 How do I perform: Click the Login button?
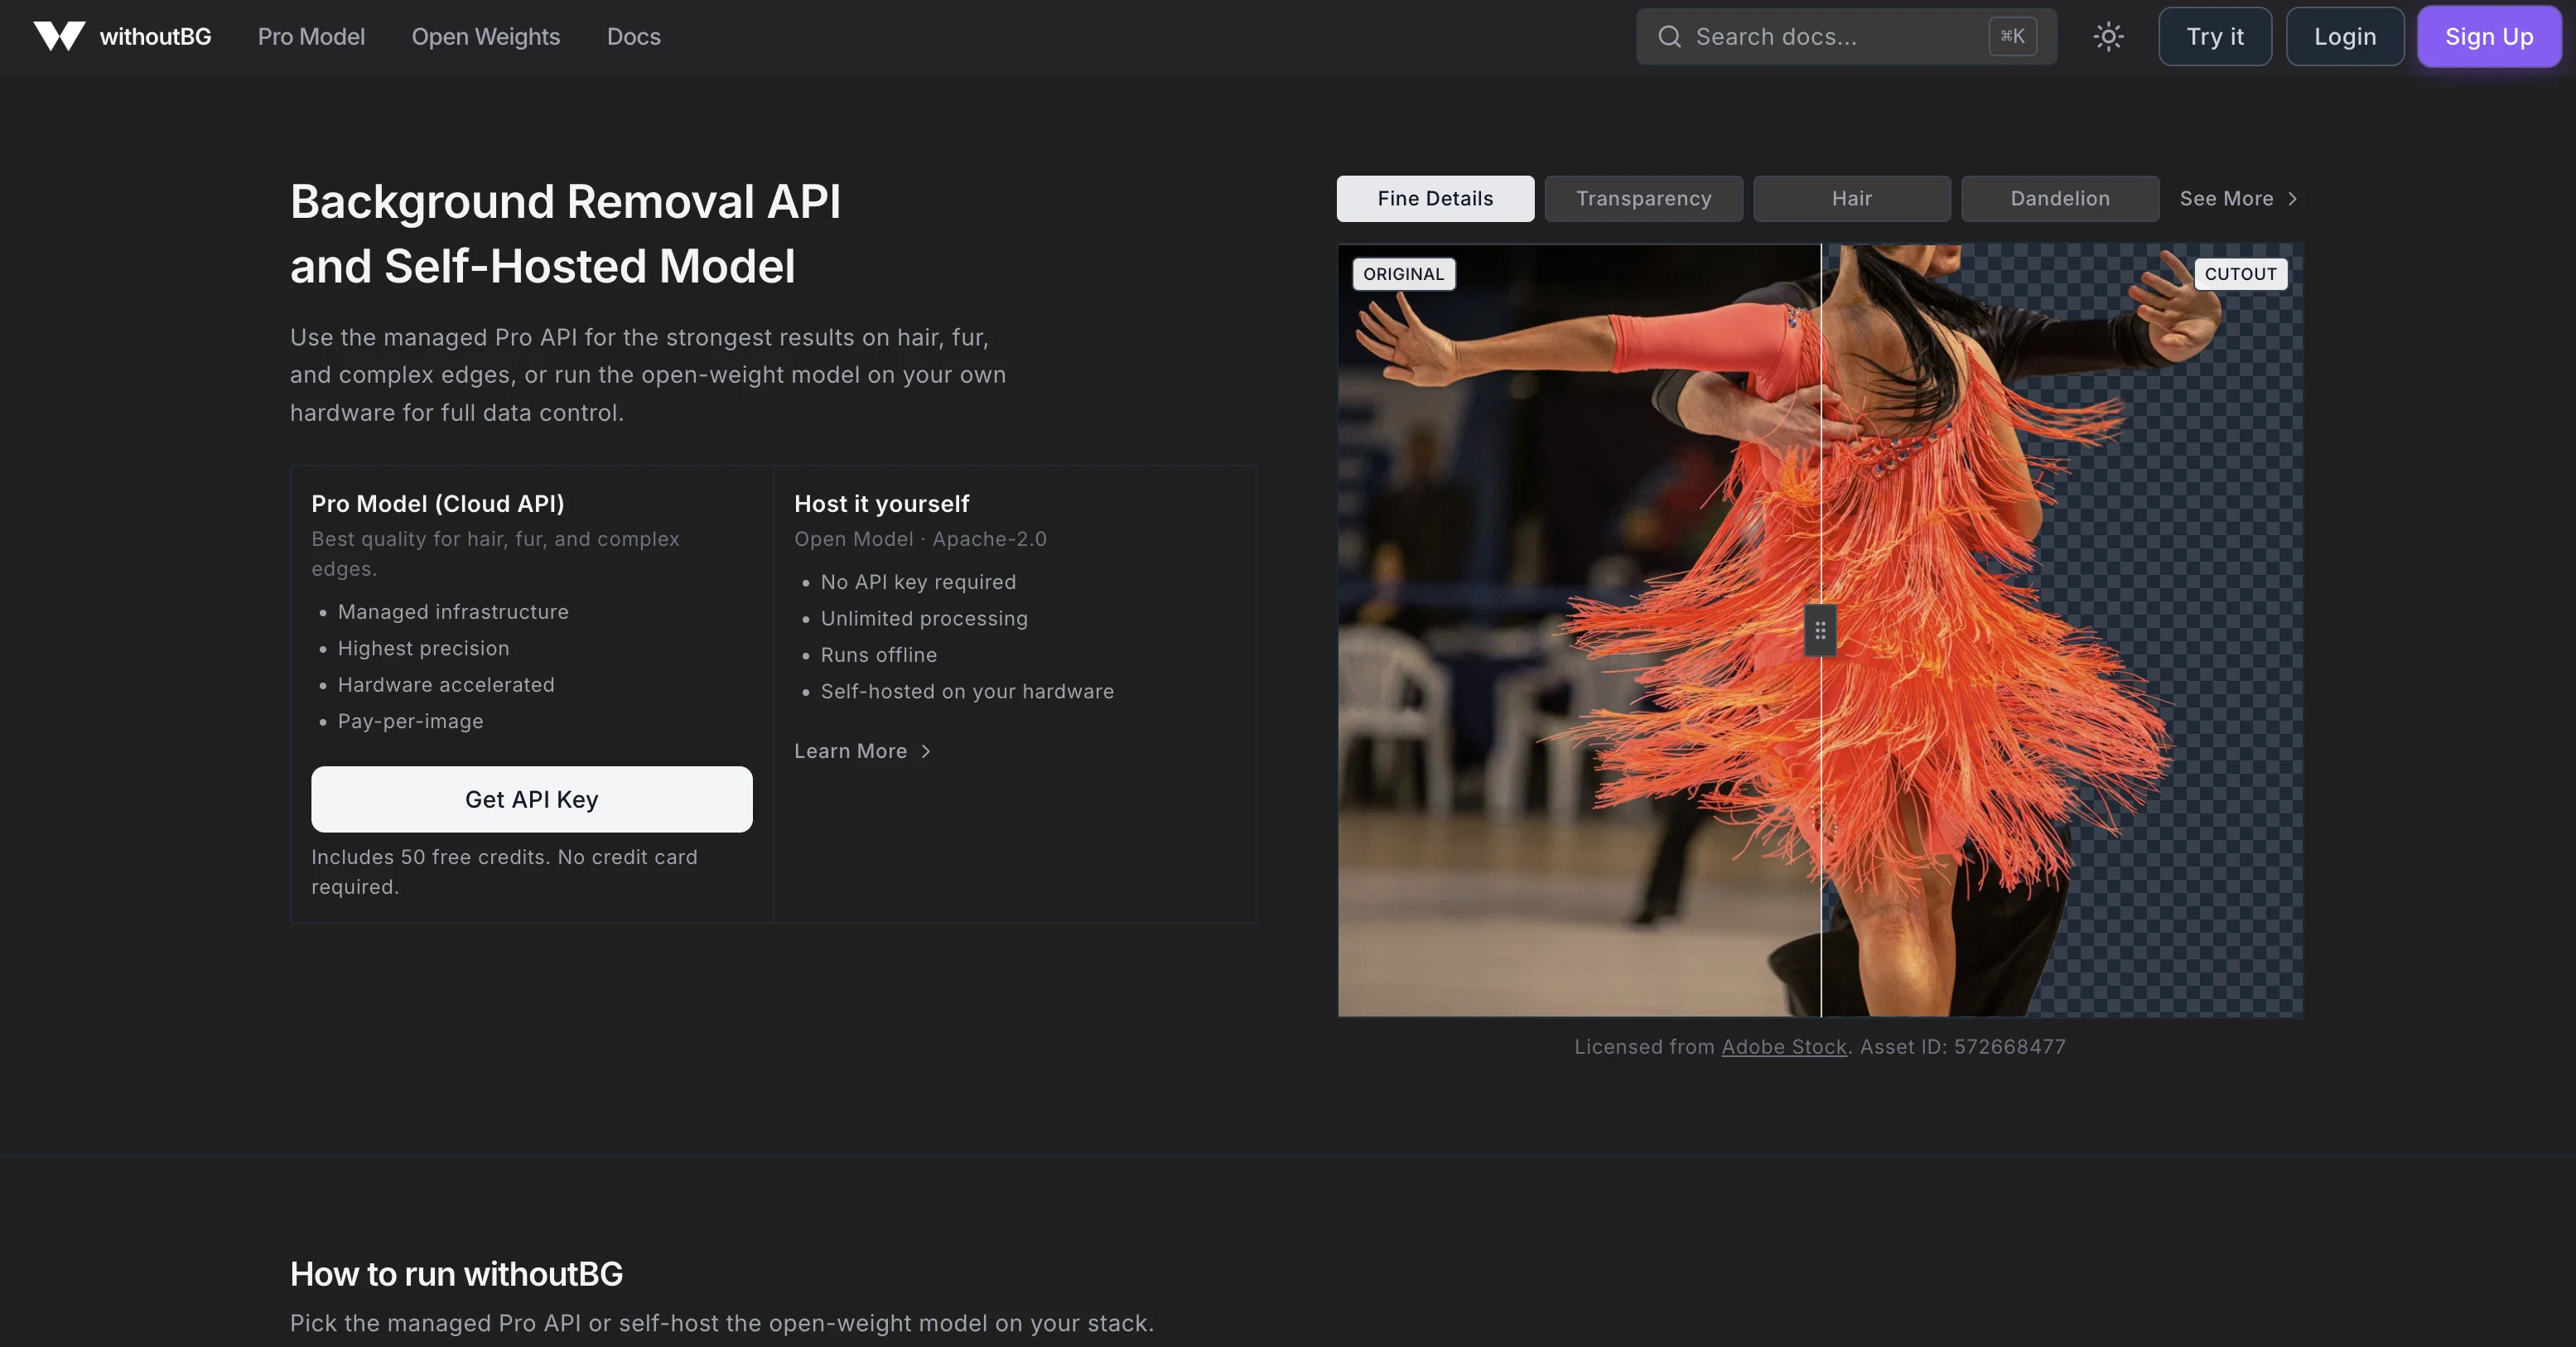pyautogui.click(x=2345, y=37)
